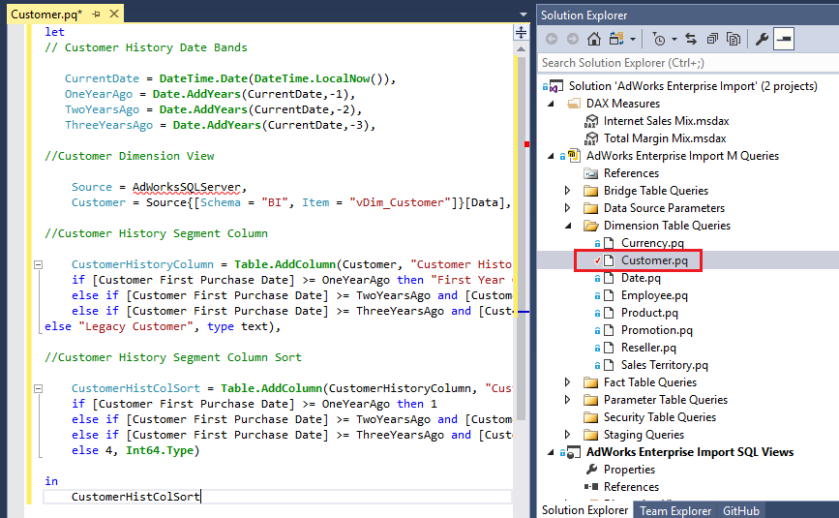Expand the Fact Table Queries folder
Image resolution: width=839 pixels, height=518 pixels.
[568, 382]
